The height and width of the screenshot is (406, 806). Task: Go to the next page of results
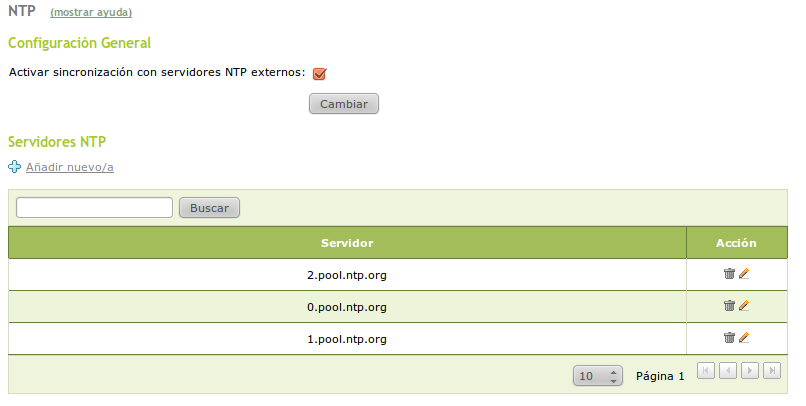[x=750, y=371]
